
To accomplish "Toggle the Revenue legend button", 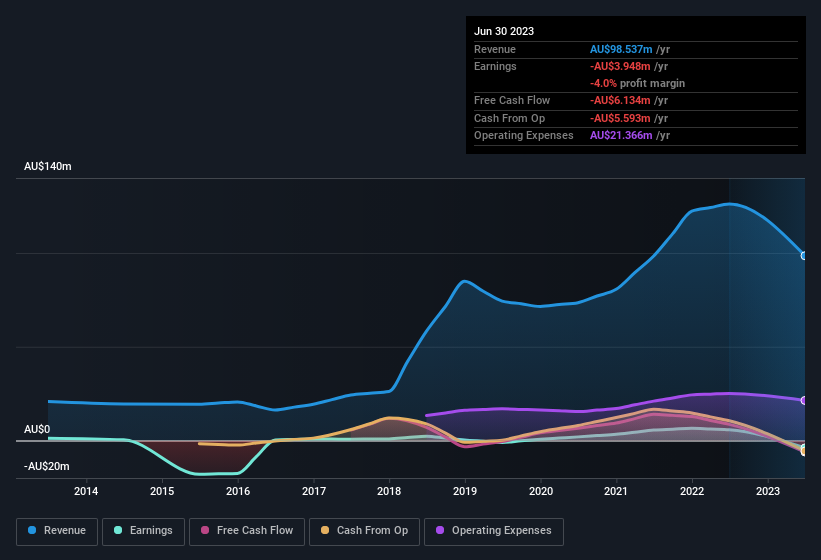I will [57, 531].
